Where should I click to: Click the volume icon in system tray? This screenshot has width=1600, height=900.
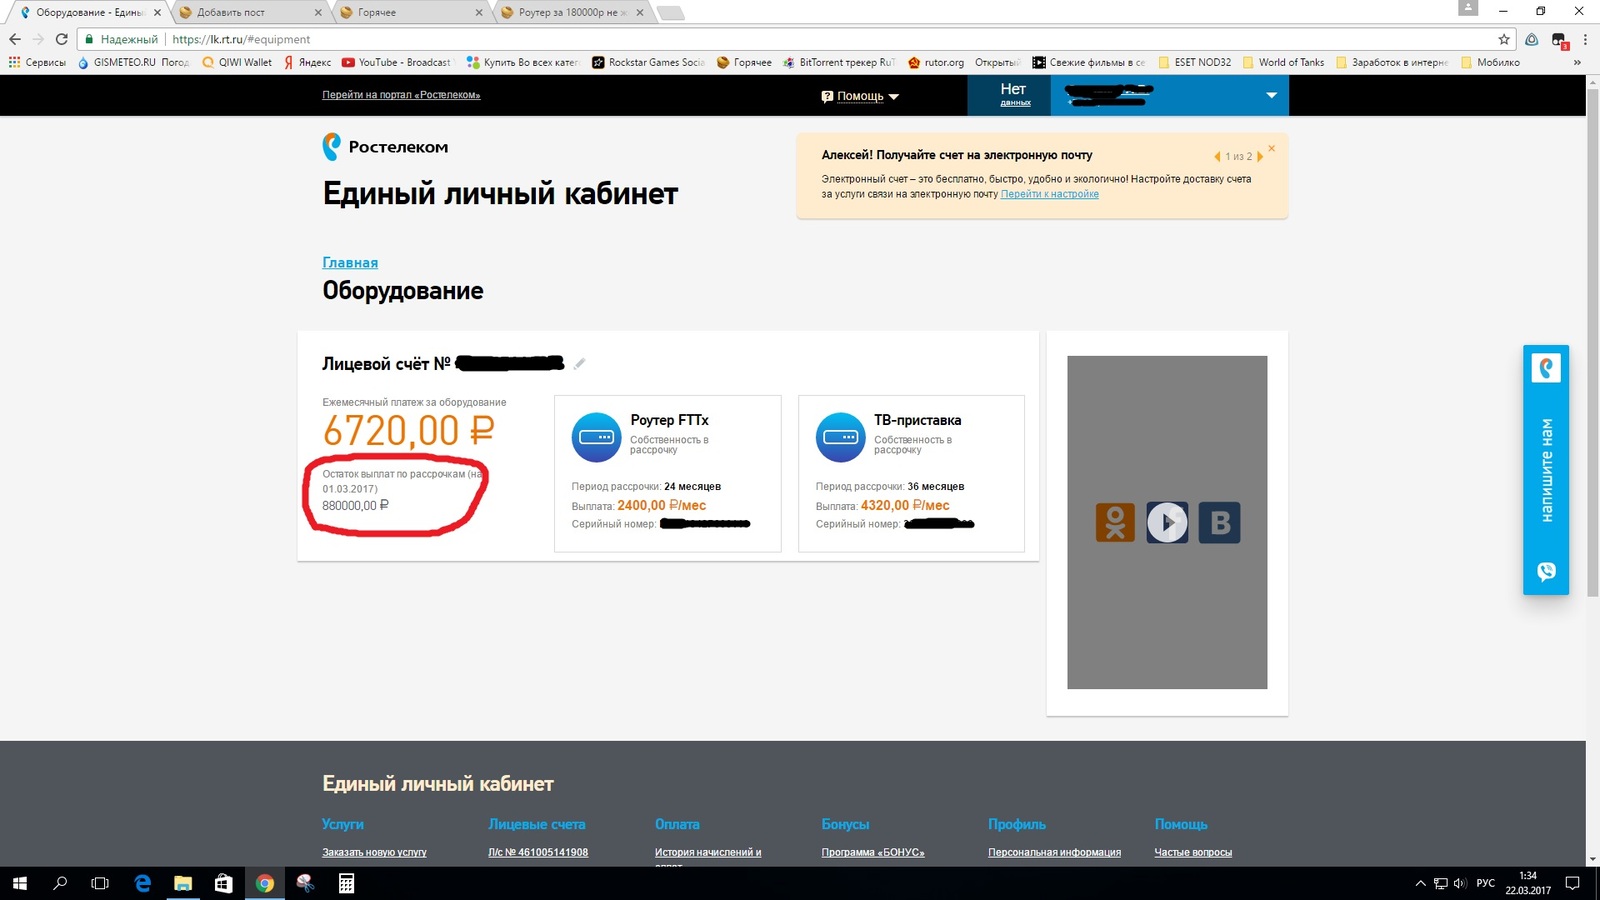1460,883
